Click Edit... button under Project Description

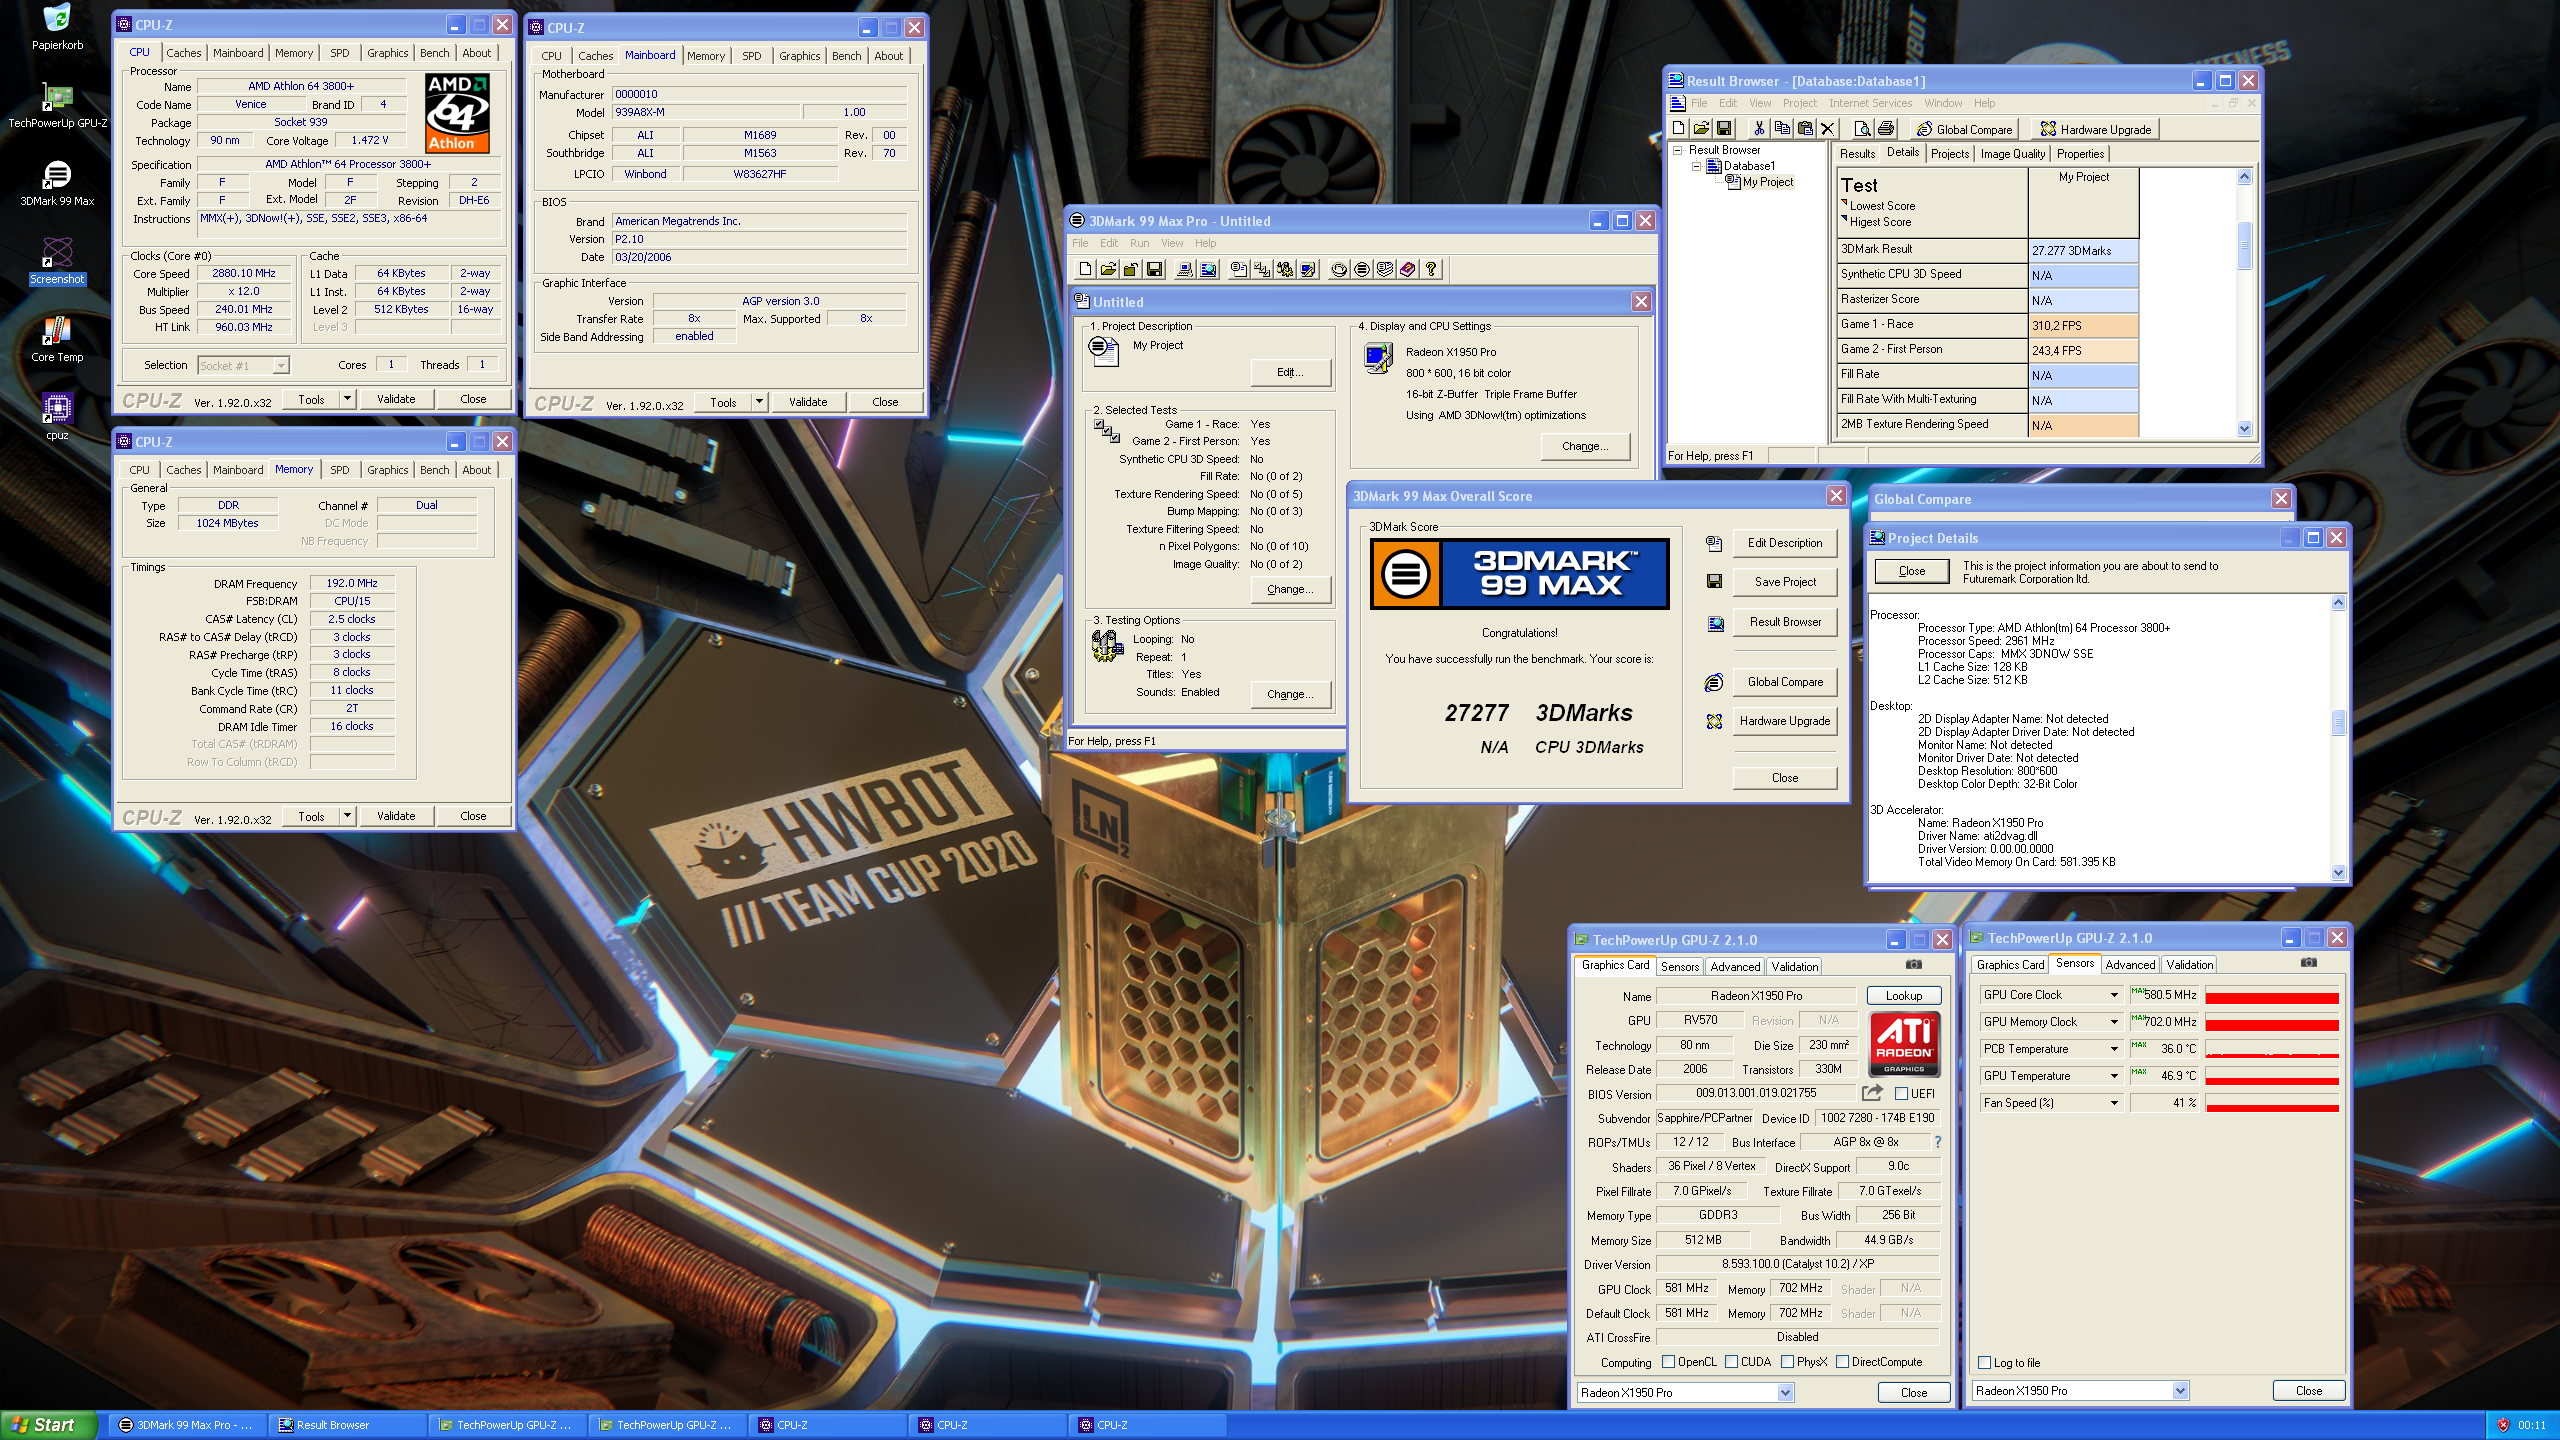[x=1291, y=372]
